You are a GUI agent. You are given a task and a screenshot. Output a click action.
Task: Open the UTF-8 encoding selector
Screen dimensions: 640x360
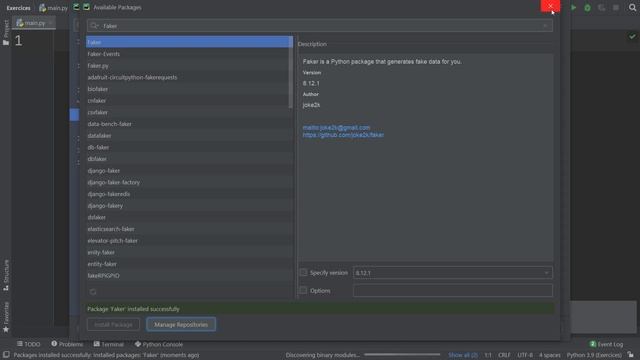click(x=525, y=355)
